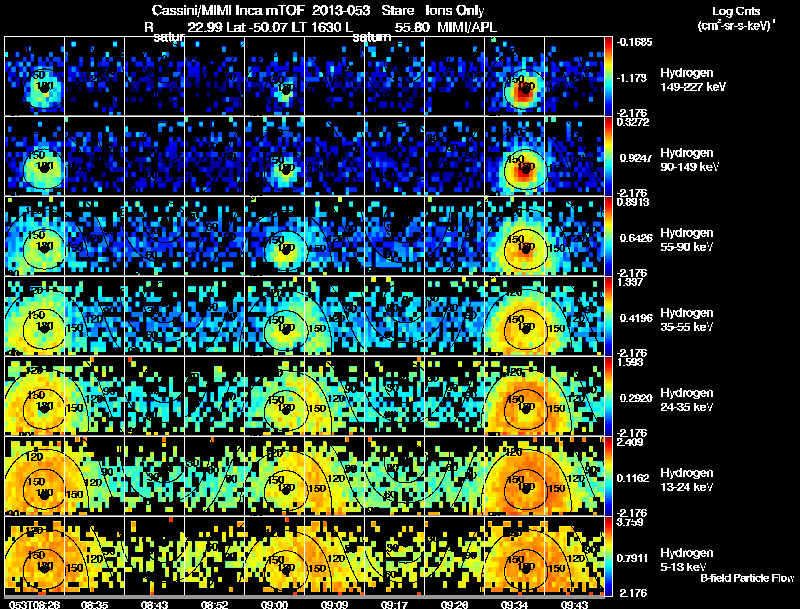The height and width of the screenshot is (609, 800).
Task: Select the 'Hydrogen 55-90 keV' row label
Action: pos(686,240)
